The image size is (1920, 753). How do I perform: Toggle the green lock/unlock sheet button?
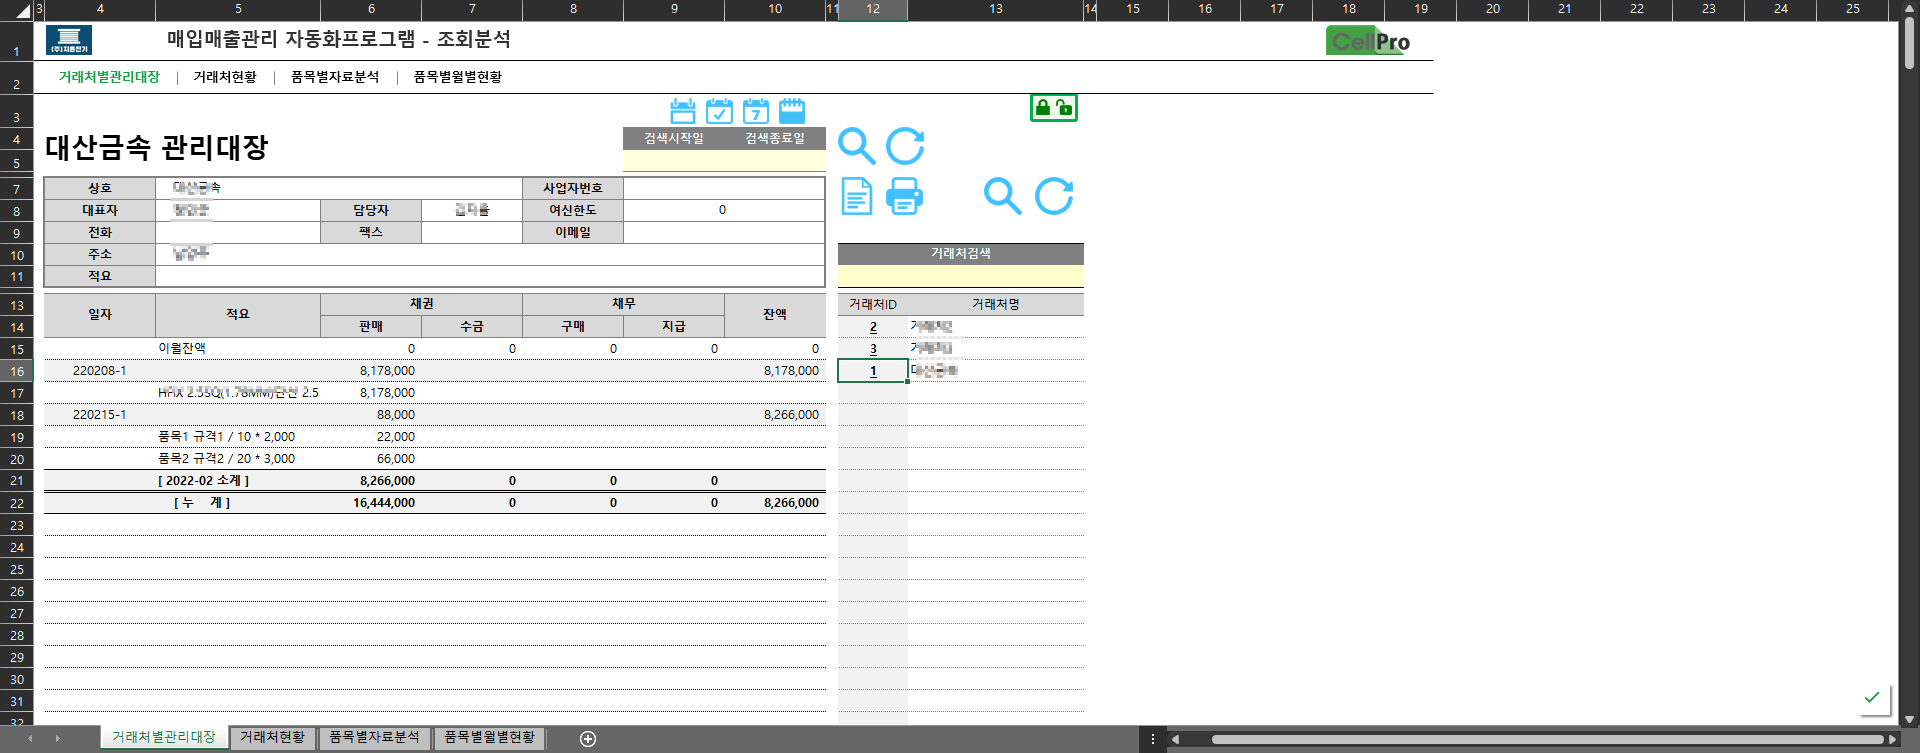(1053, 108)
